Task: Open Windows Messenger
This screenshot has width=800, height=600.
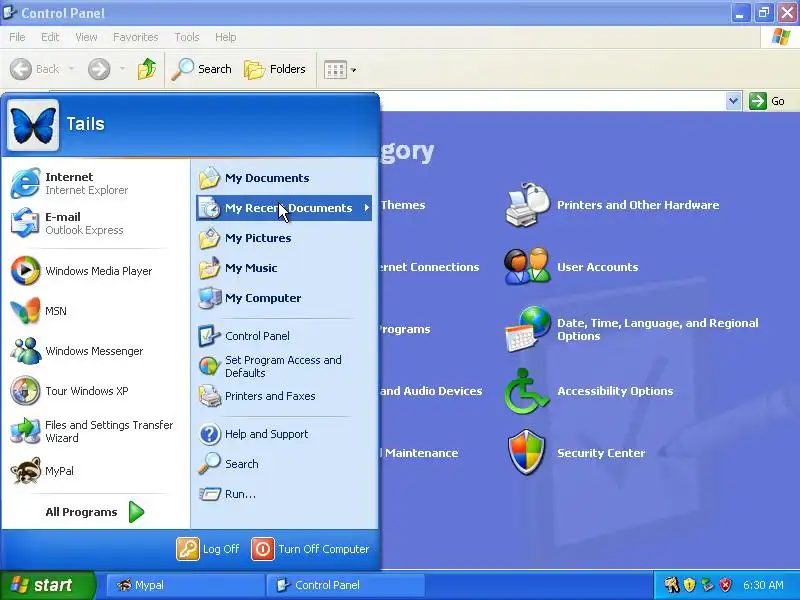Action: point(94,351)
